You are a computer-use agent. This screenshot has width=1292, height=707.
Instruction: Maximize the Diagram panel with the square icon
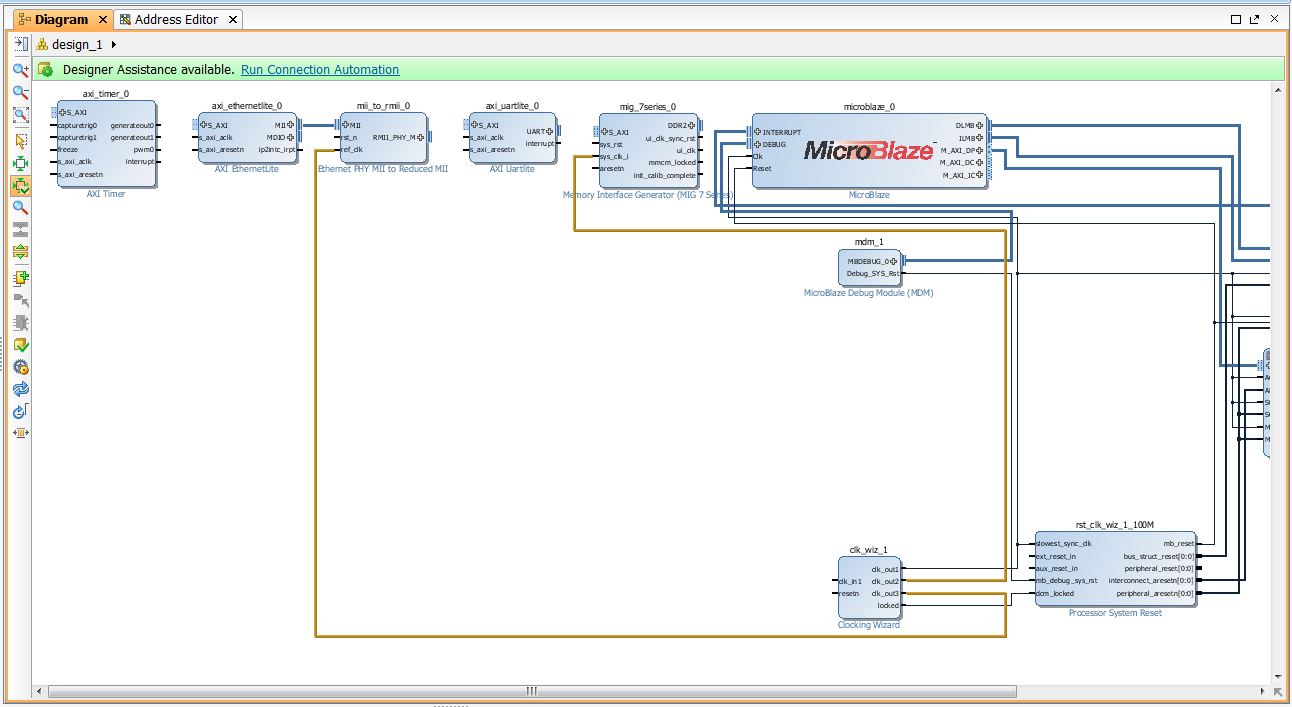1236,19
